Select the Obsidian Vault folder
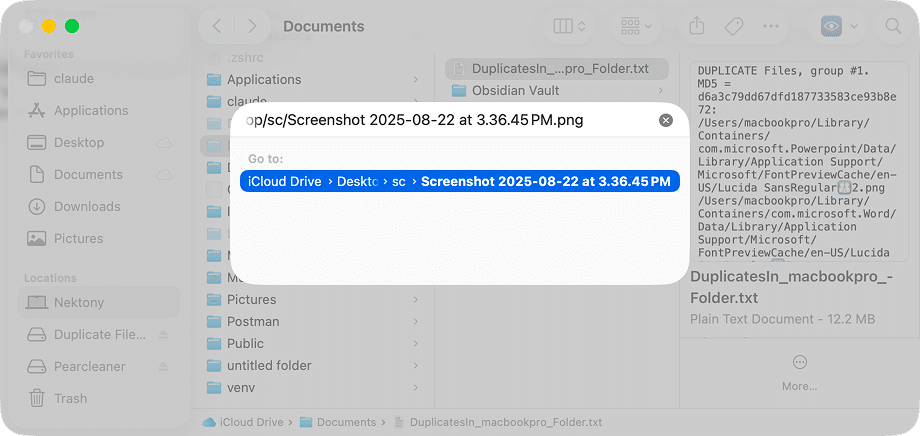The height and width of the screenshot is (436, 920). click(515, 90)
